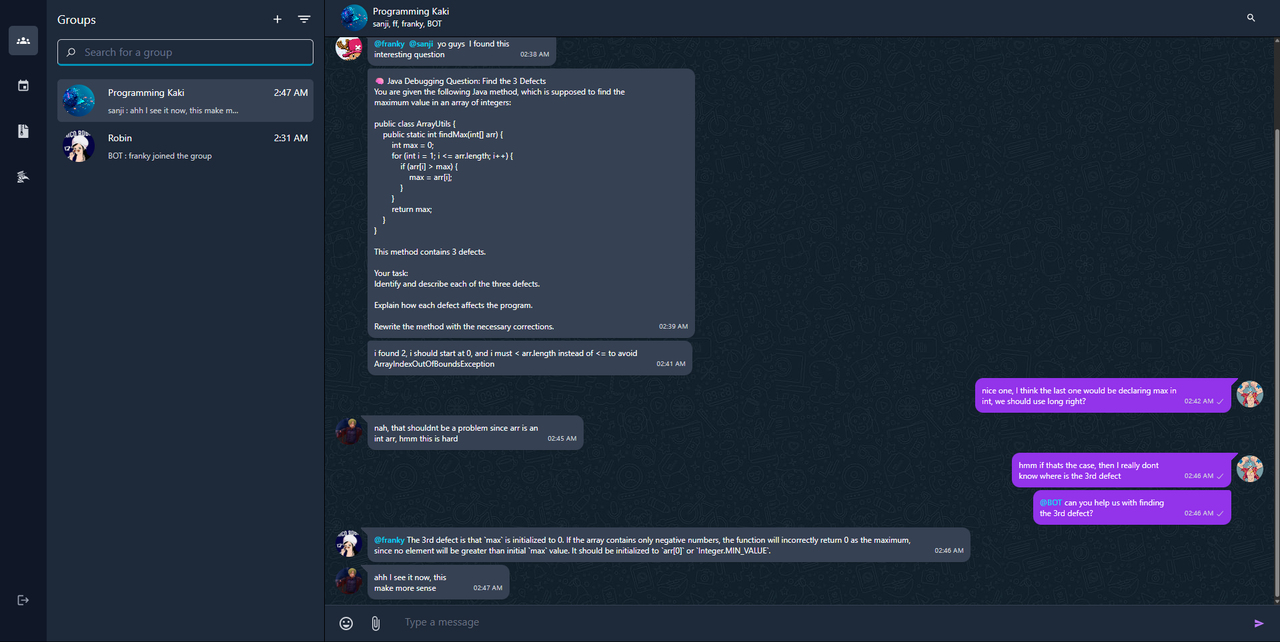This screenshot has width=1280, height=642.
Task: Click the fourth sidebar icon below documents
Action: click(23, 177)
